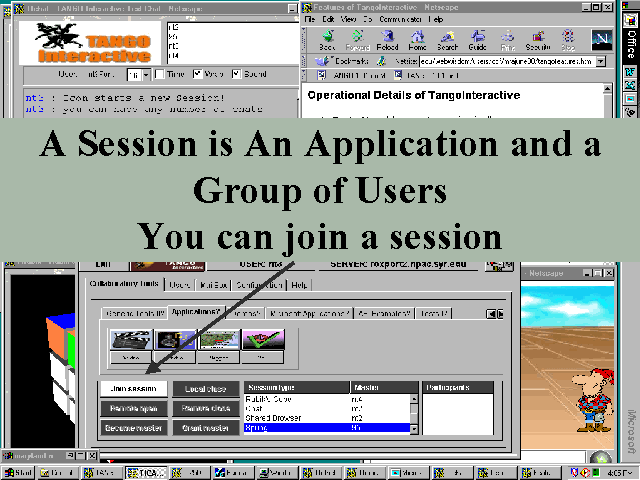The image size is (640, 480).
Task: Toggle the Sound checkbox in chat window
Action: 236,74
